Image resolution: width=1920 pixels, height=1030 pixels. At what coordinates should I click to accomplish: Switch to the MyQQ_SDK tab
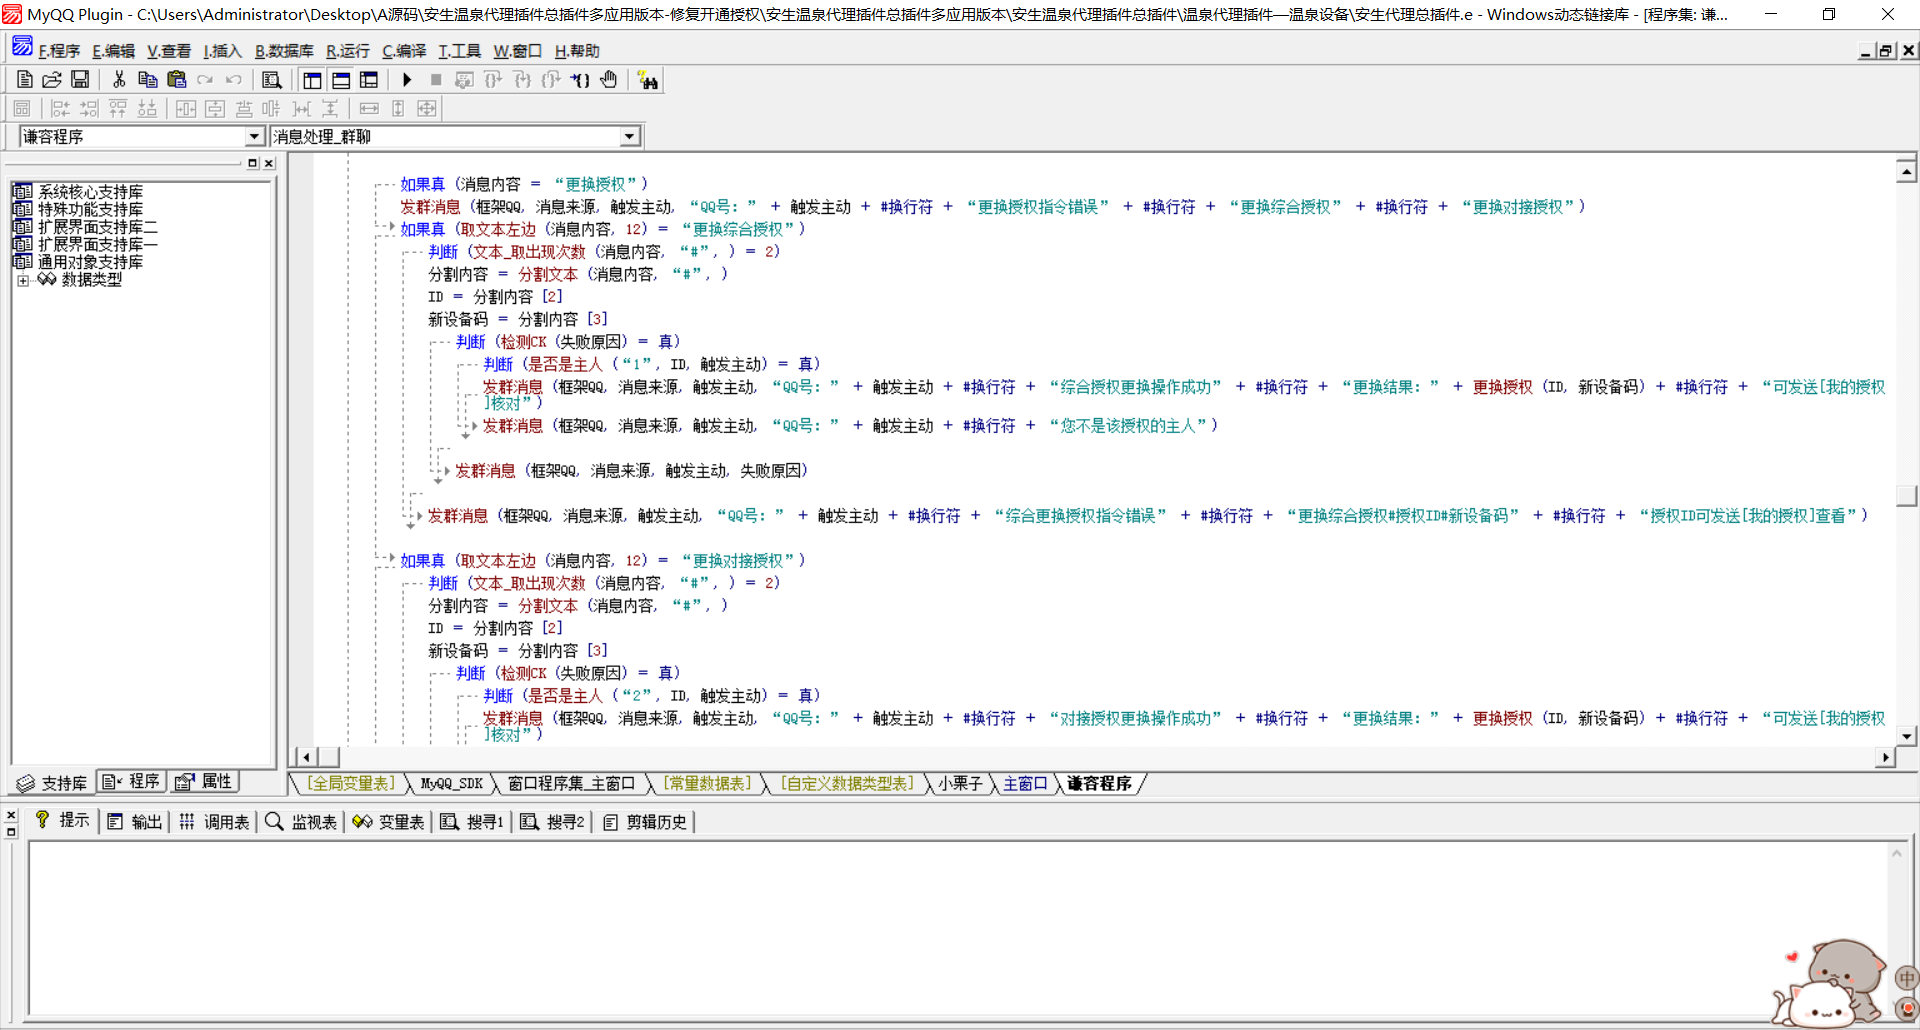[x=451, y=784]
